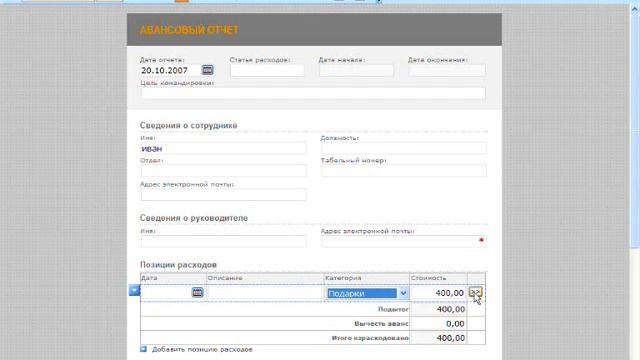
Task: Focus the Статья расходов field
Action: [x=267, y=70]
